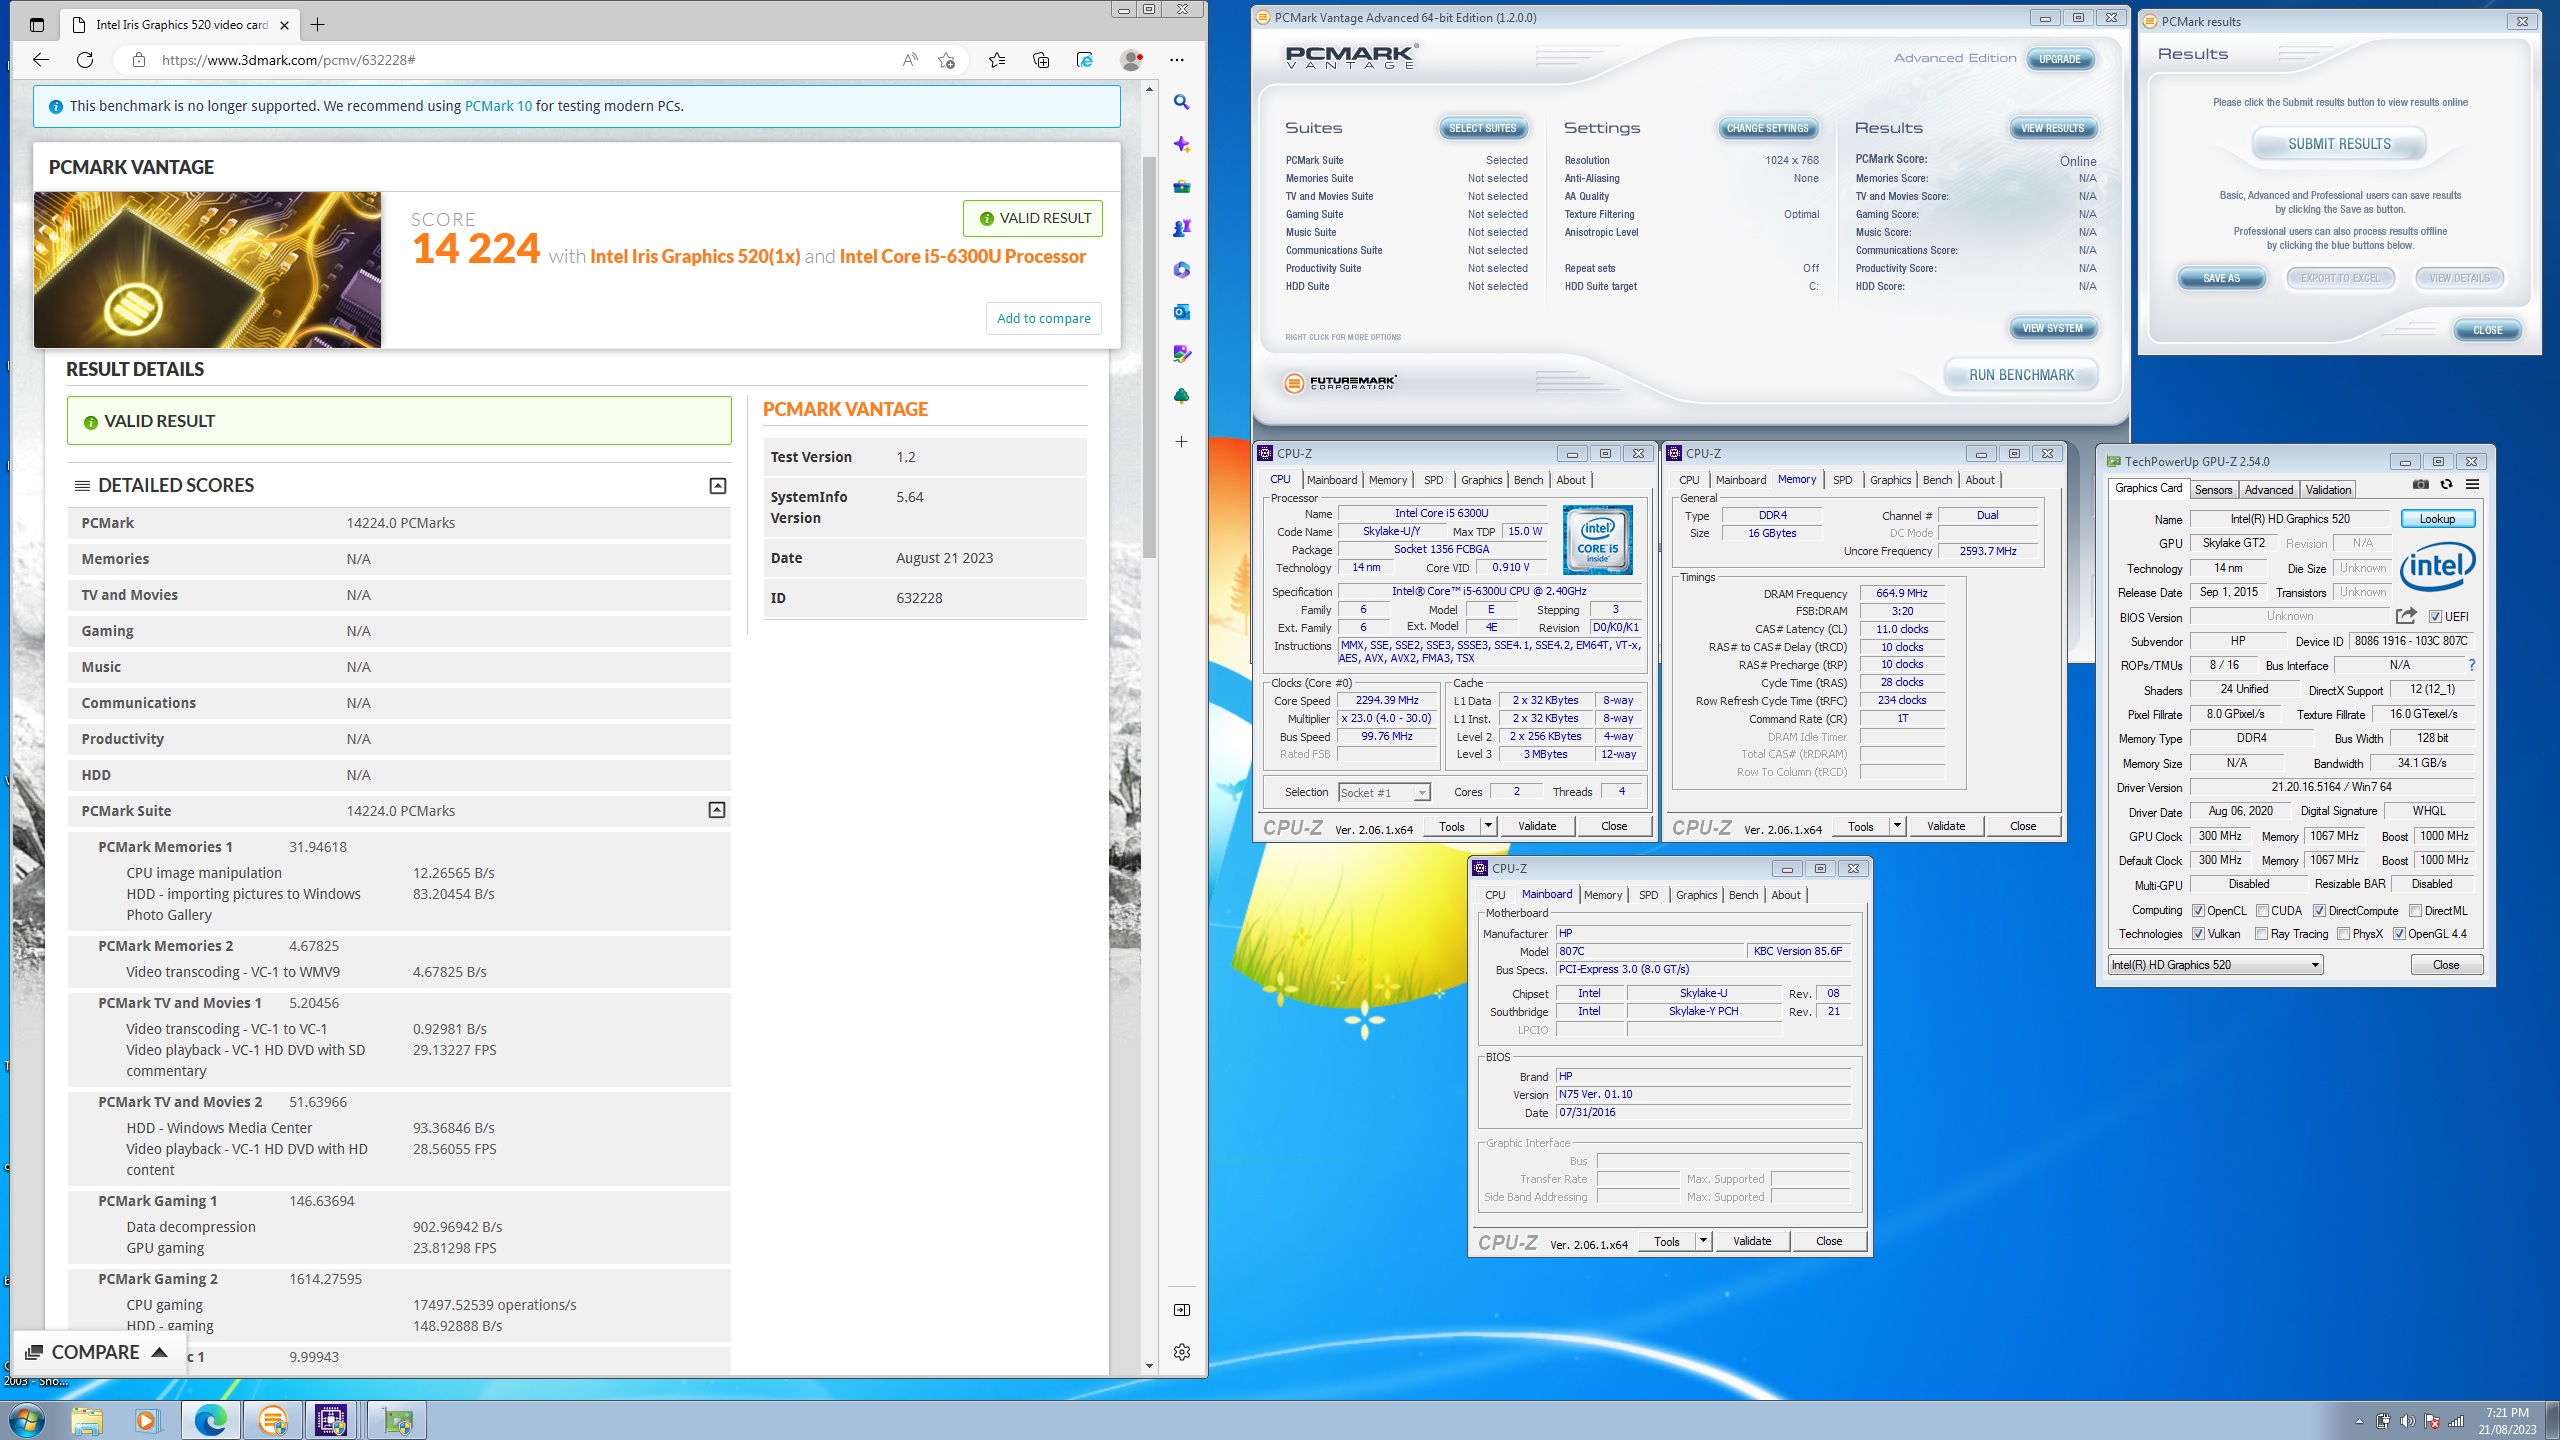Toggle the DirectML checkbox
The width and height of the screenshot is (2560, 1440).
(x=2415, y=911)
